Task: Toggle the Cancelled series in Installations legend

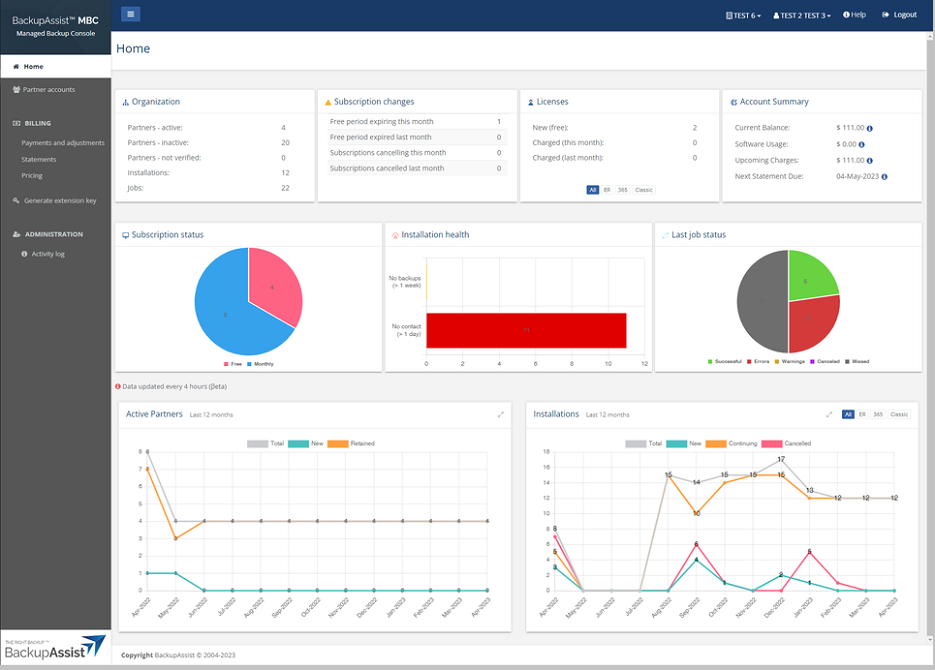Action: coord(787,443)
